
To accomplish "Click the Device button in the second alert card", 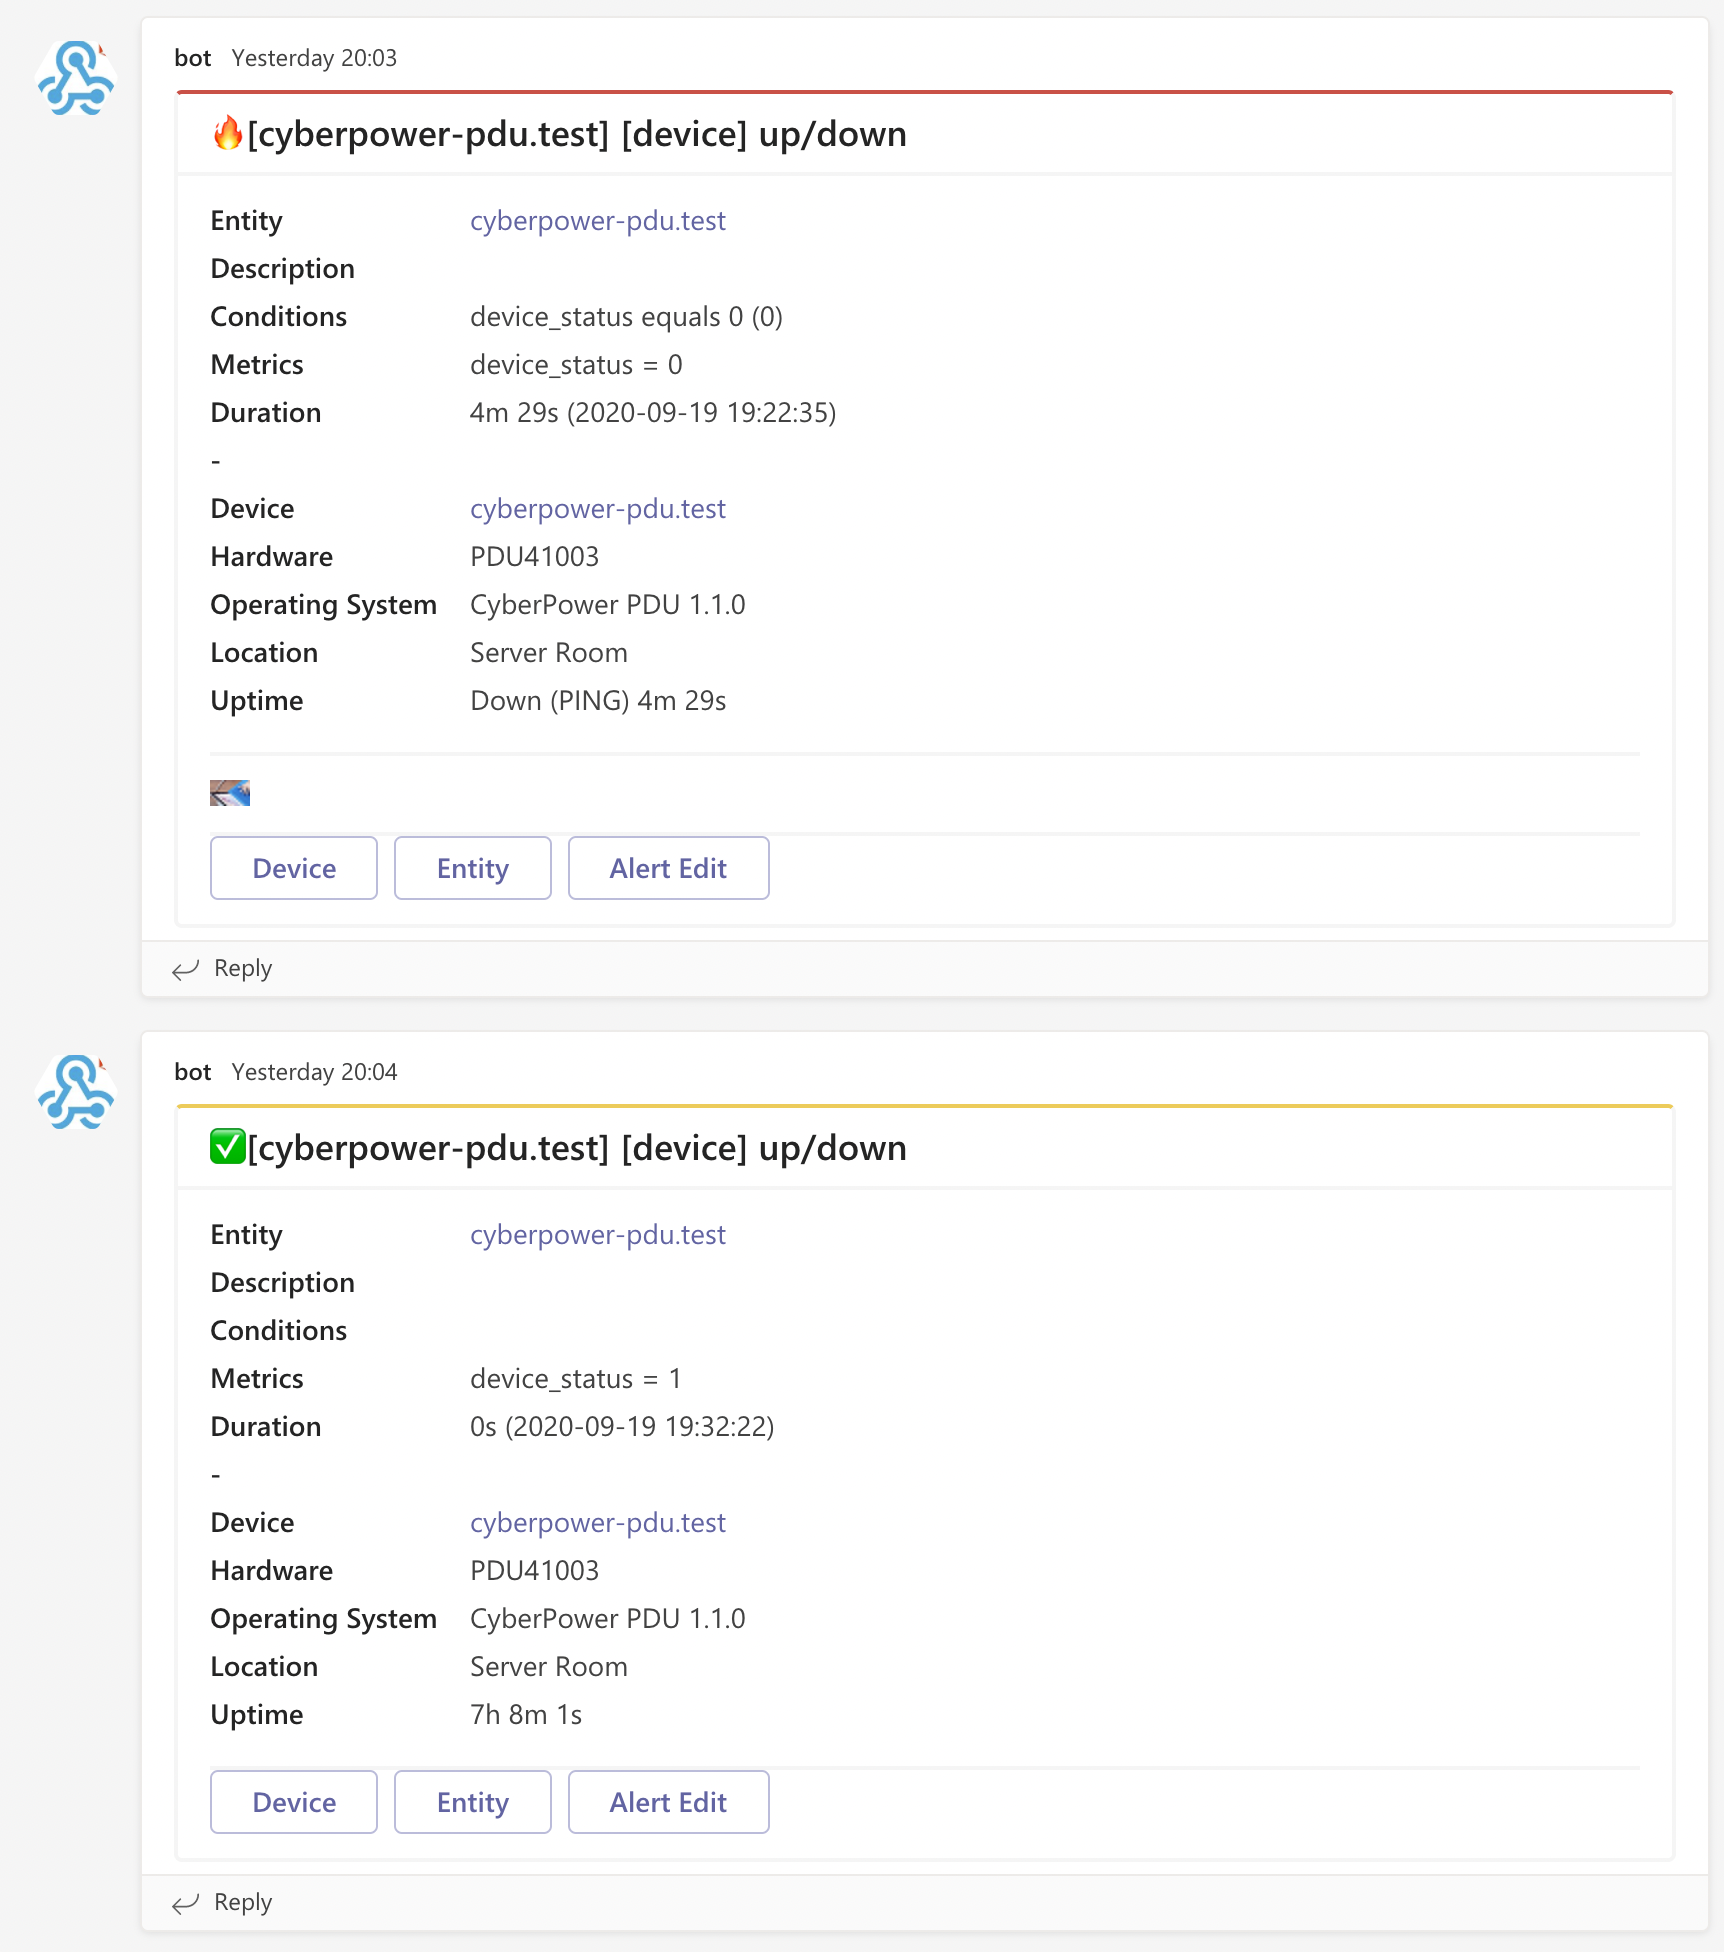I will pyautogui.click(x=294, y=1802).
